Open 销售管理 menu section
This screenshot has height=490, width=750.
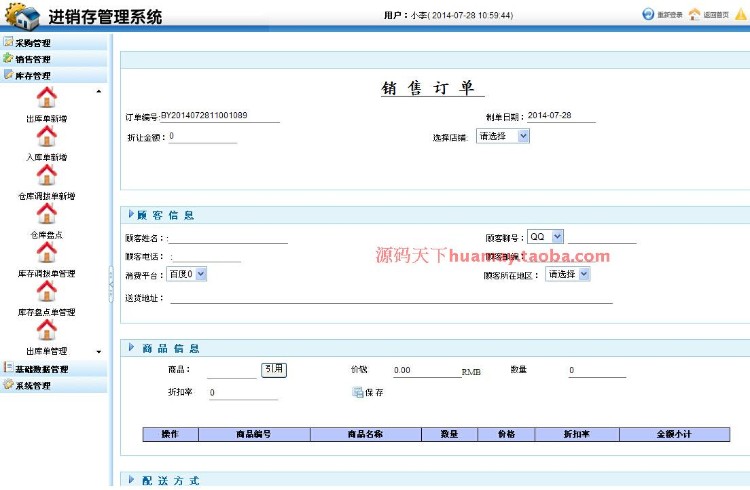[x=54, y=59]
